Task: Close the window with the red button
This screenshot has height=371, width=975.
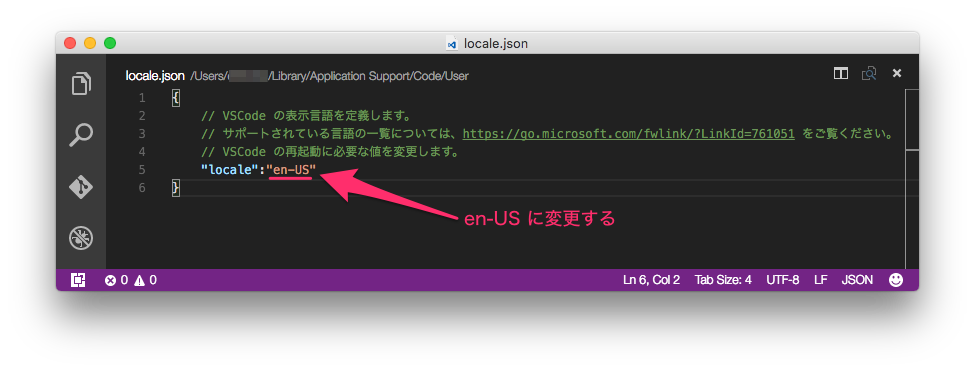Action: coord(70,44)
